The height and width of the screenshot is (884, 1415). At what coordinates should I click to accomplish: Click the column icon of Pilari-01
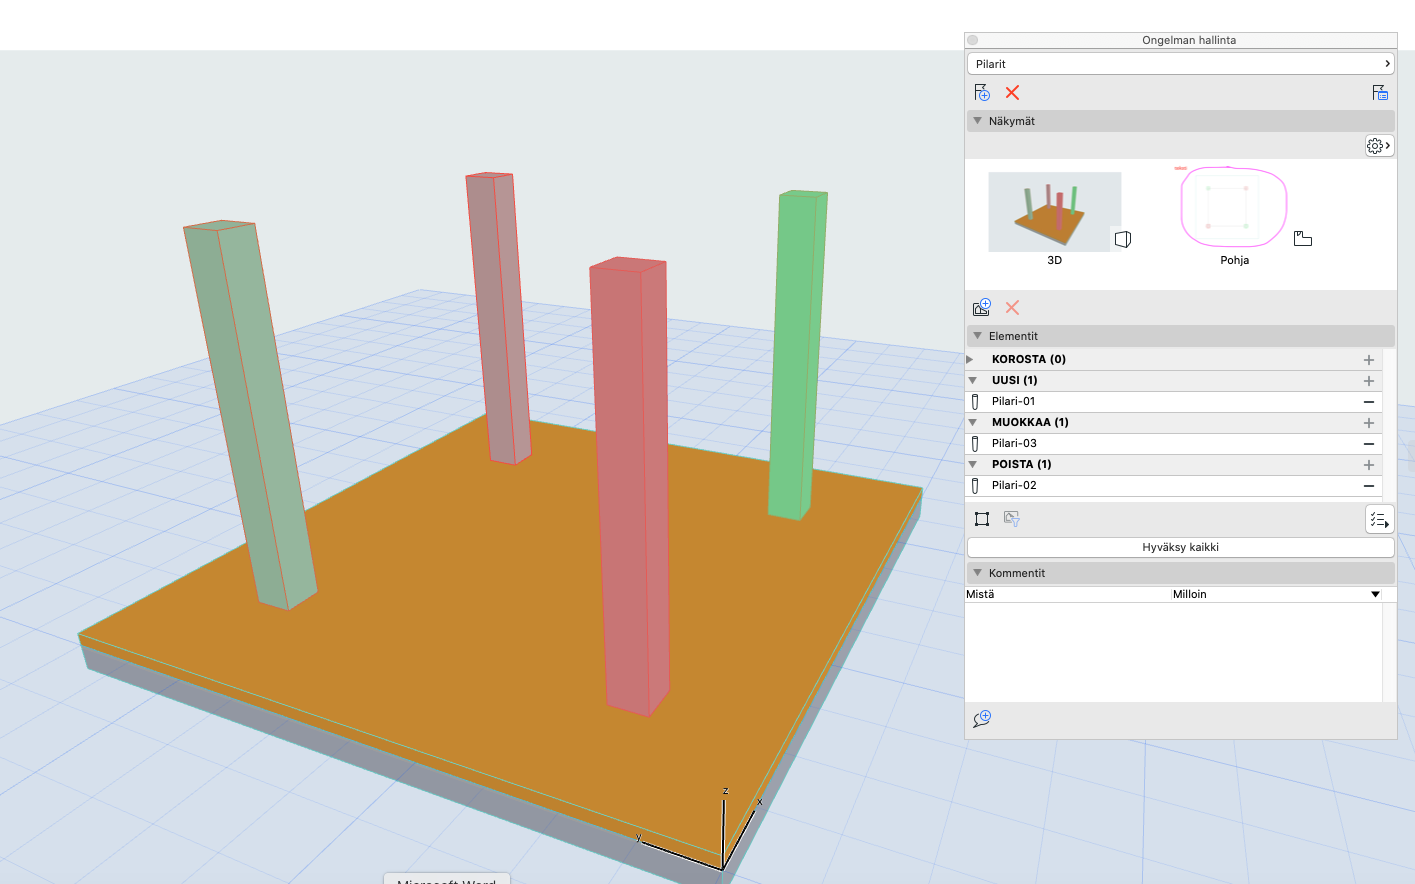[975, 401]
